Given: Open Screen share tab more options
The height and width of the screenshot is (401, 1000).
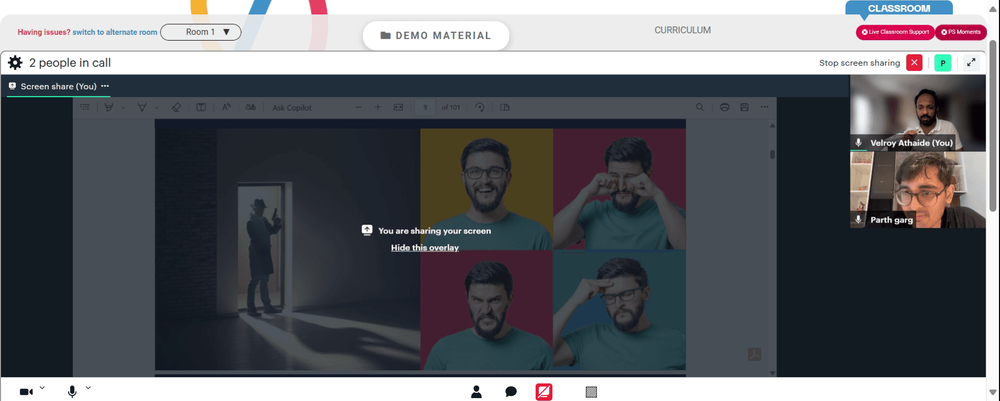Looking at the screenshot, I should pyautogui.click(x=105, y=86).
